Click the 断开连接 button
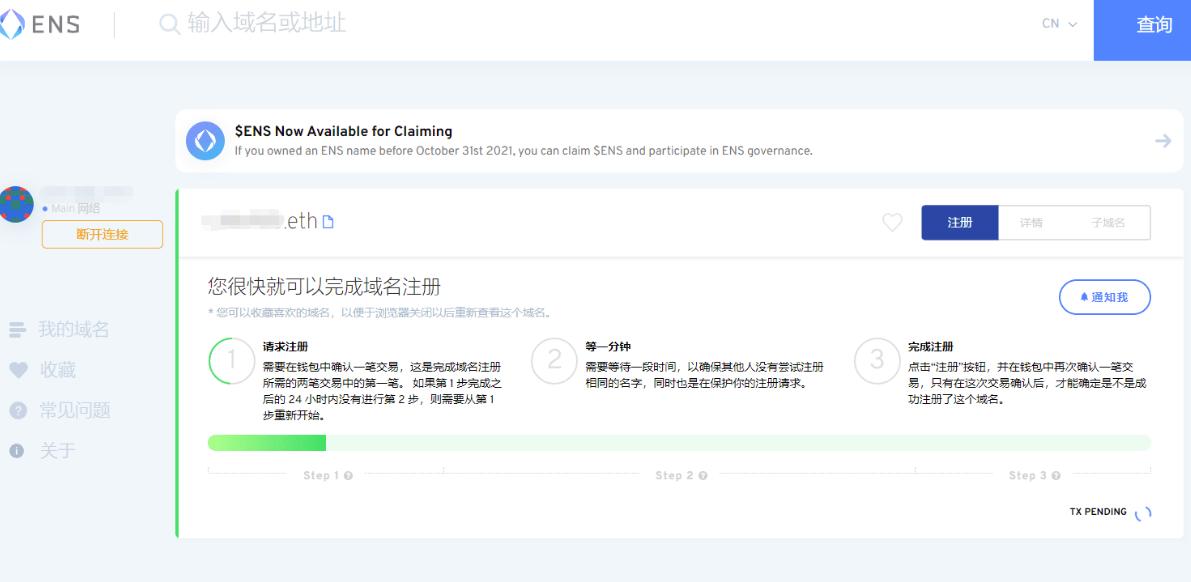Screen dimensions: 1191x582 [x=102, y=234]
